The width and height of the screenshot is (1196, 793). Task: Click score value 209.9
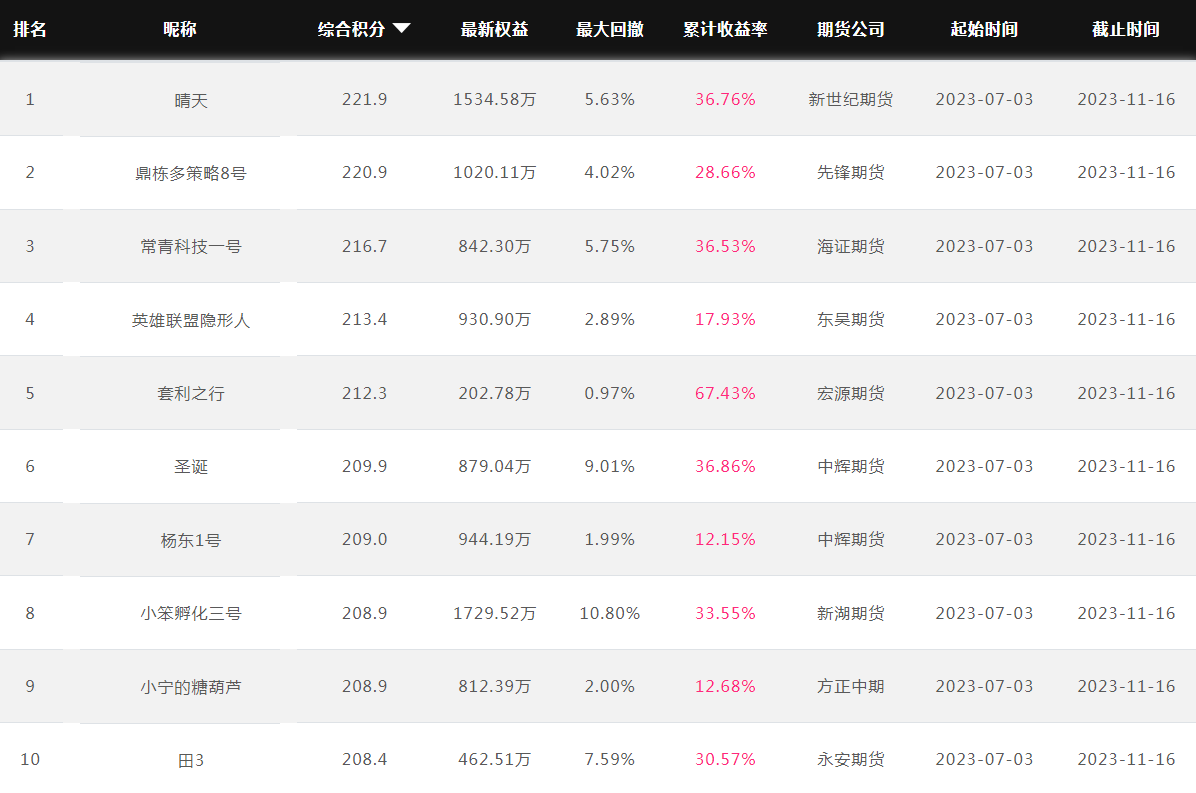365,466
